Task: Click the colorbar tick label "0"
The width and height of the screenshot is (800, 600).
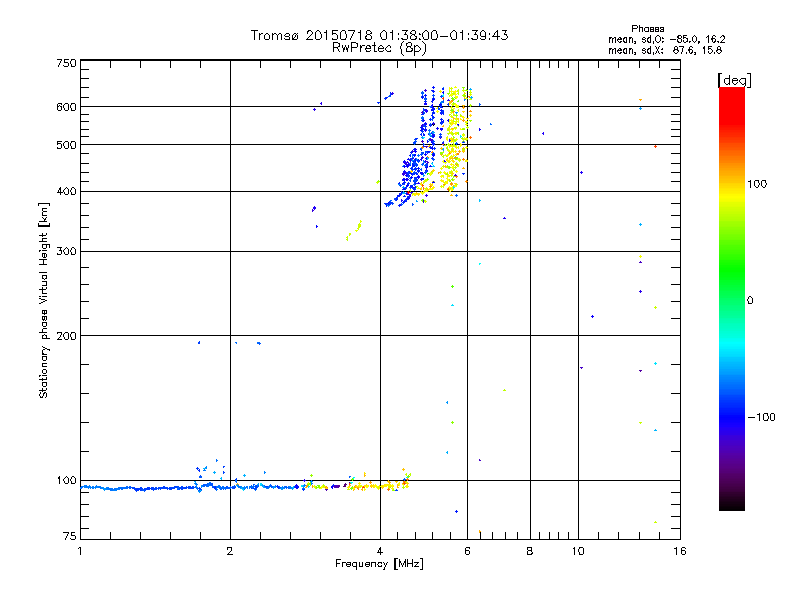Action: tap(750, 301)
